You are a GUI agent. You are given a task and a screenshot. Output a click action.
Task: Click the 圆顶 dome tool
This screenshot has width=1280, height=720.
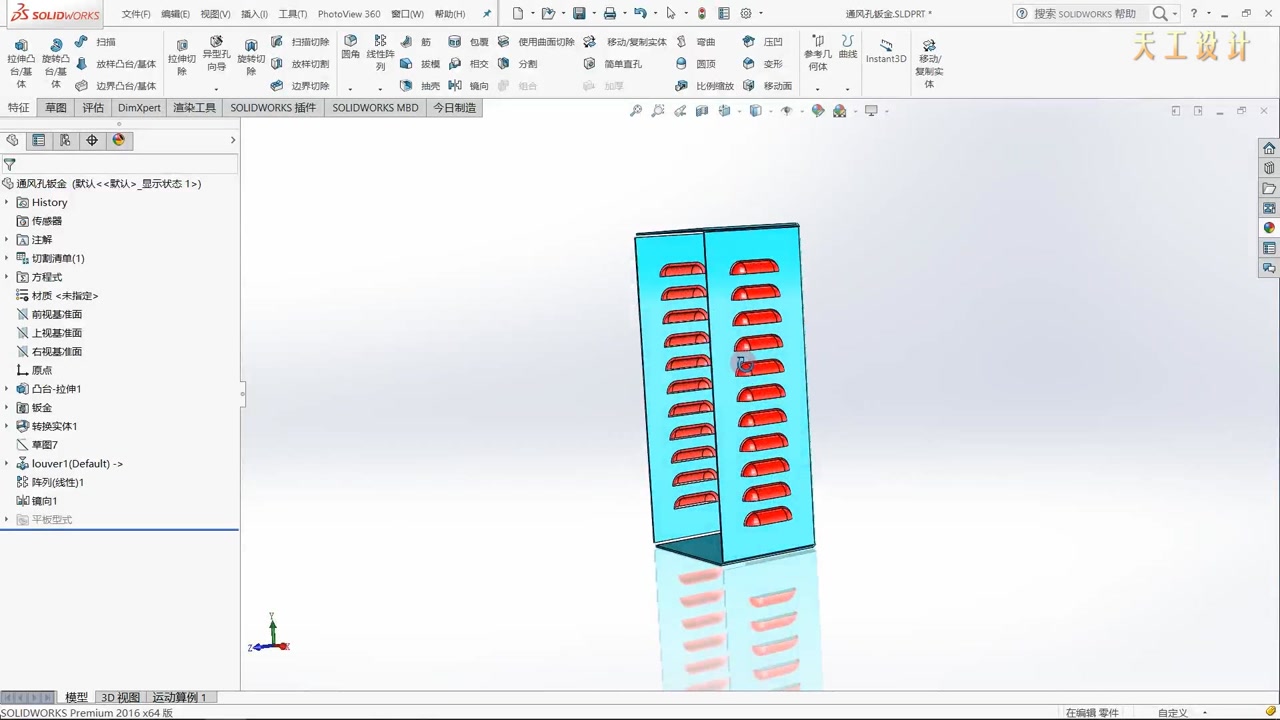[696, 64]
